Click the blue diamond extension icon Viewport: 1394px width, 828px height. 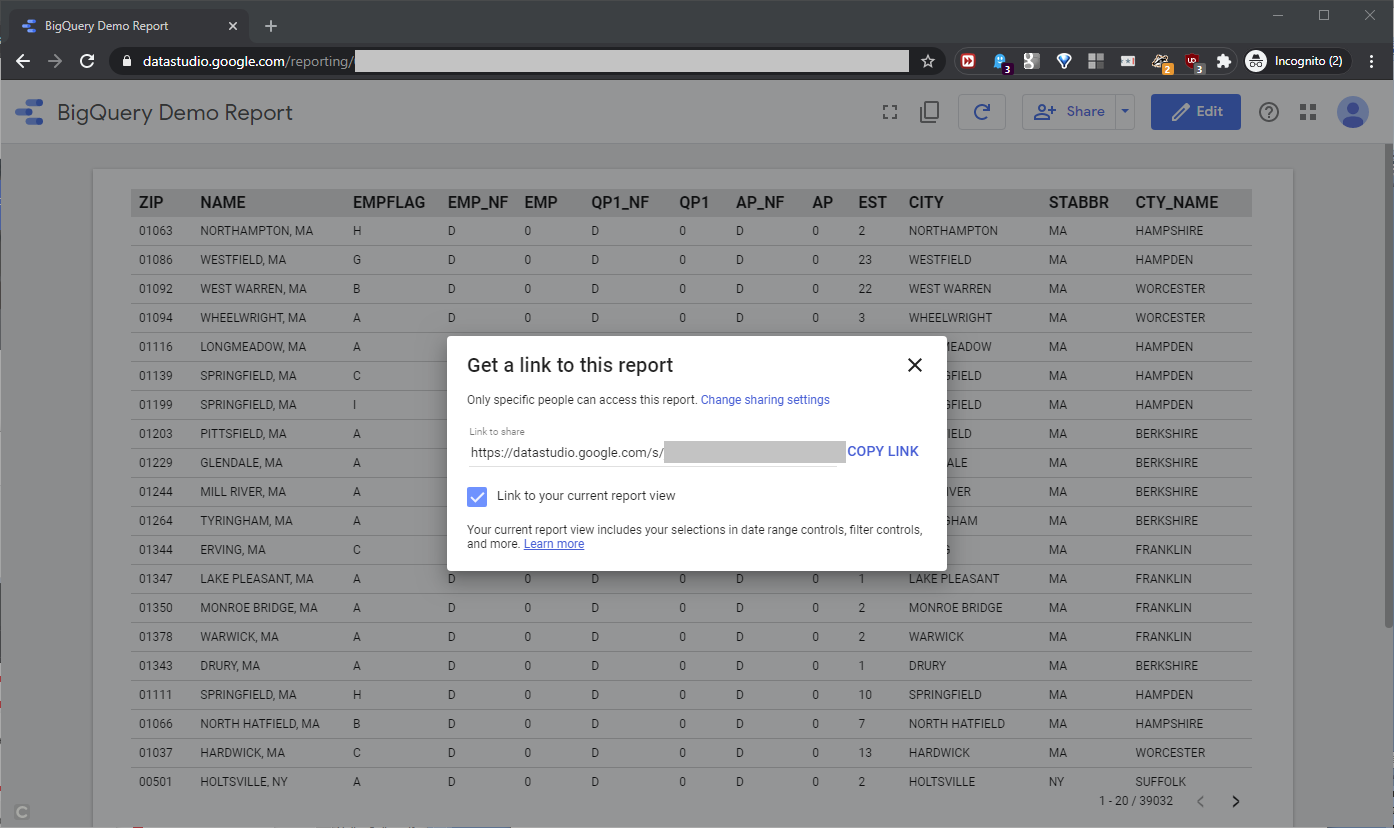click(x=1064, y=61)
